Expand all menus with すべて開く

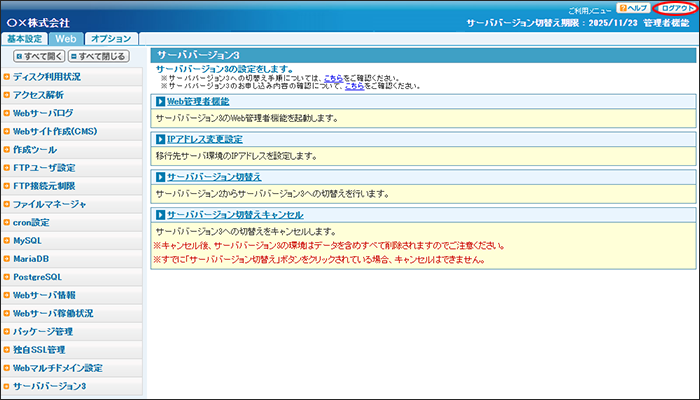[x=39, y=57]
